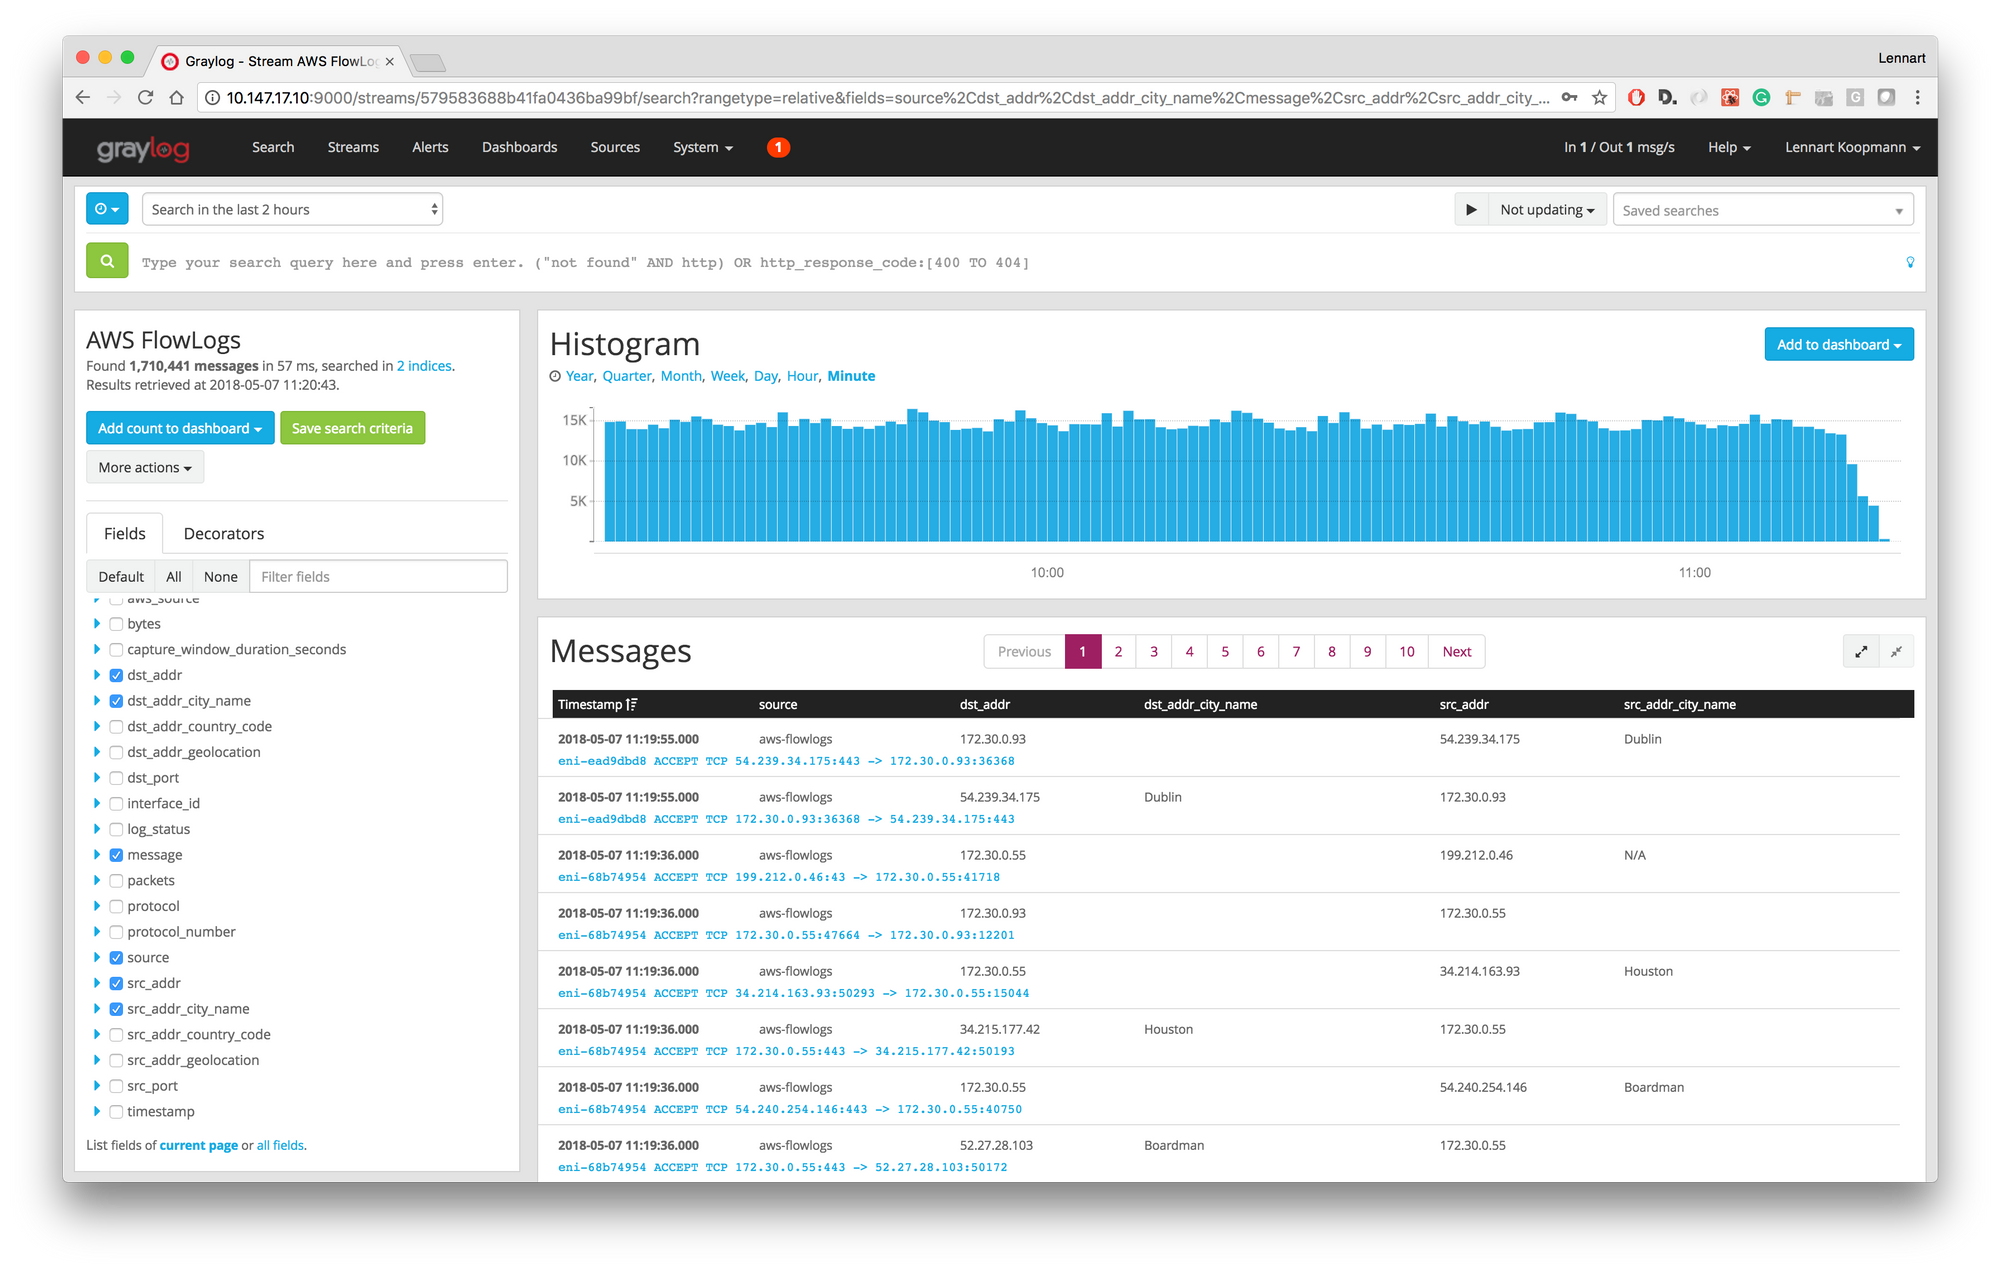Collapse the Messages table view
The image size is (2000, 1271).
coord(1897,651)
